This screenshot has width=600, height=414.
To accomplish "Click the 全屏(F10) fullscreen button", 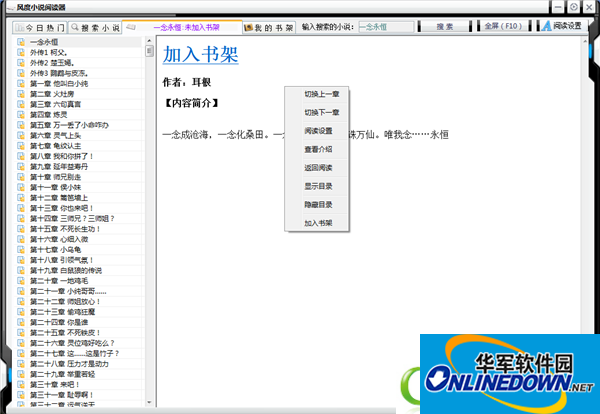I will (504, 26).
